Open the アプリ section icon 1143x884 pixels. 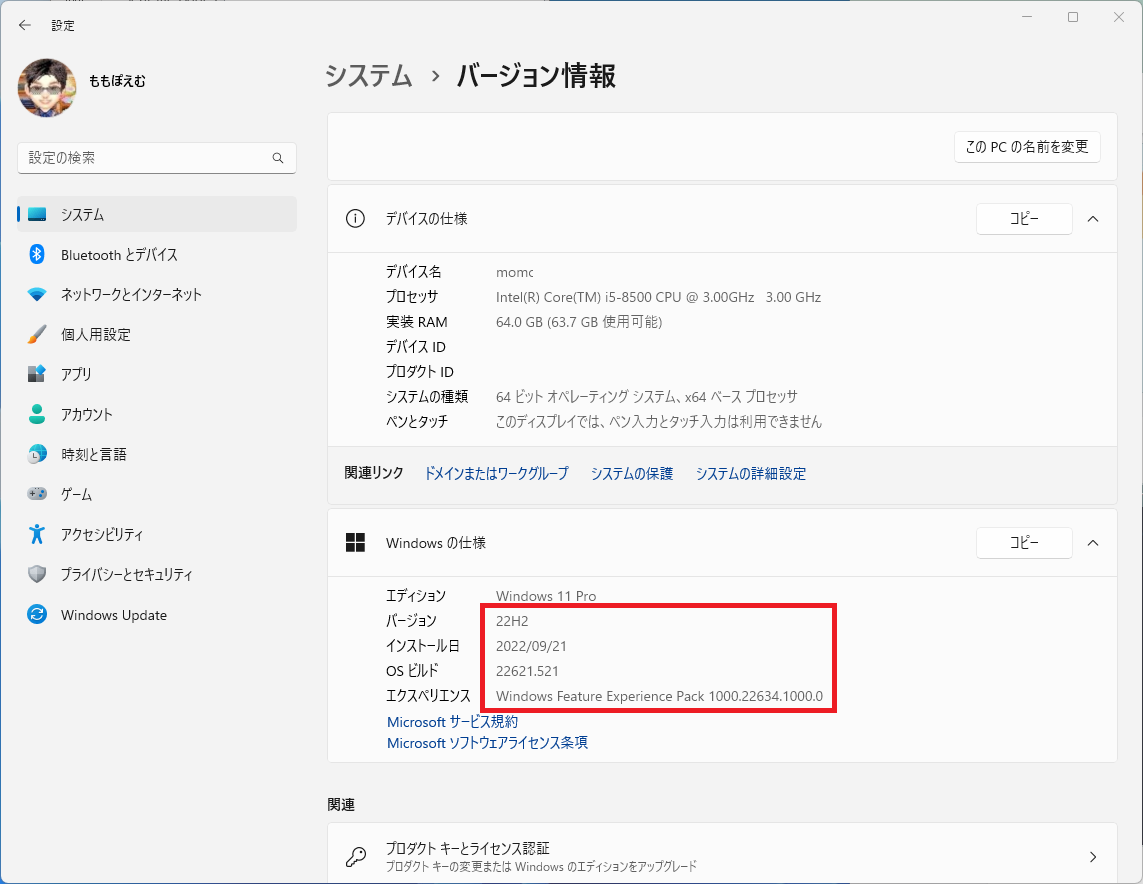pos(37,374)
